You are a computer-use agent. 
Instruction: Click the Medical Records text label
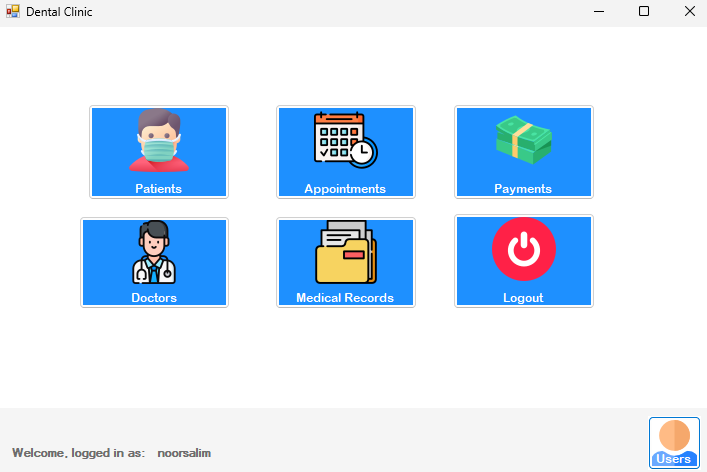click(345, 298)
